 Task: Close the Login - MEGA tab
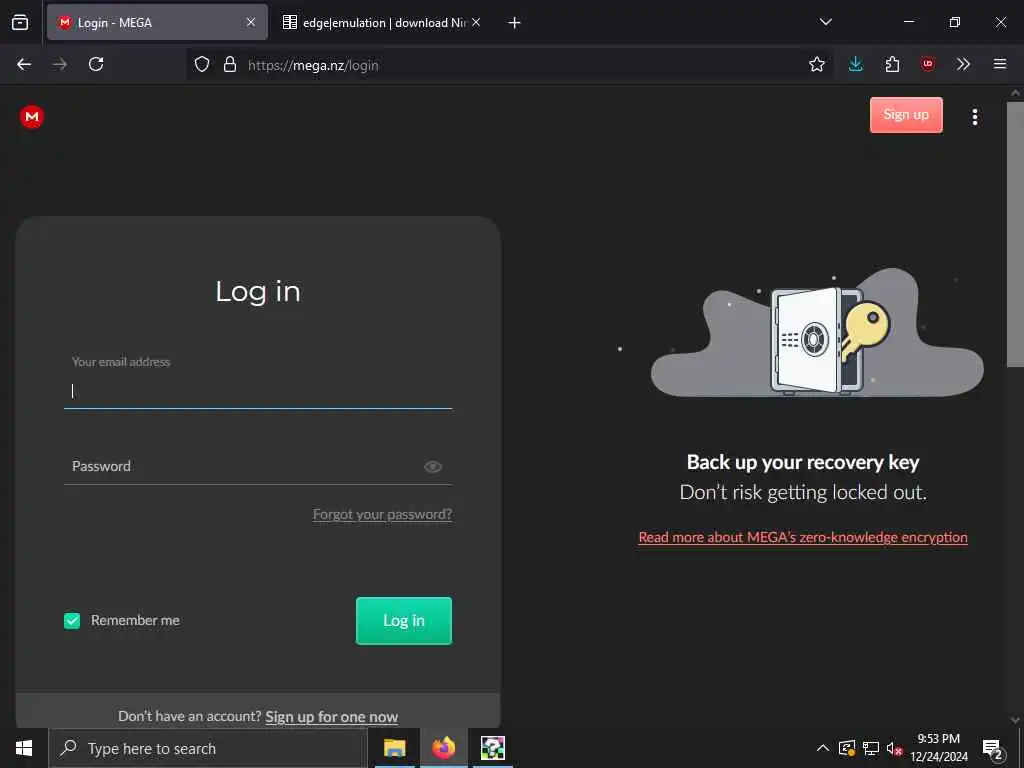[251, 22]
